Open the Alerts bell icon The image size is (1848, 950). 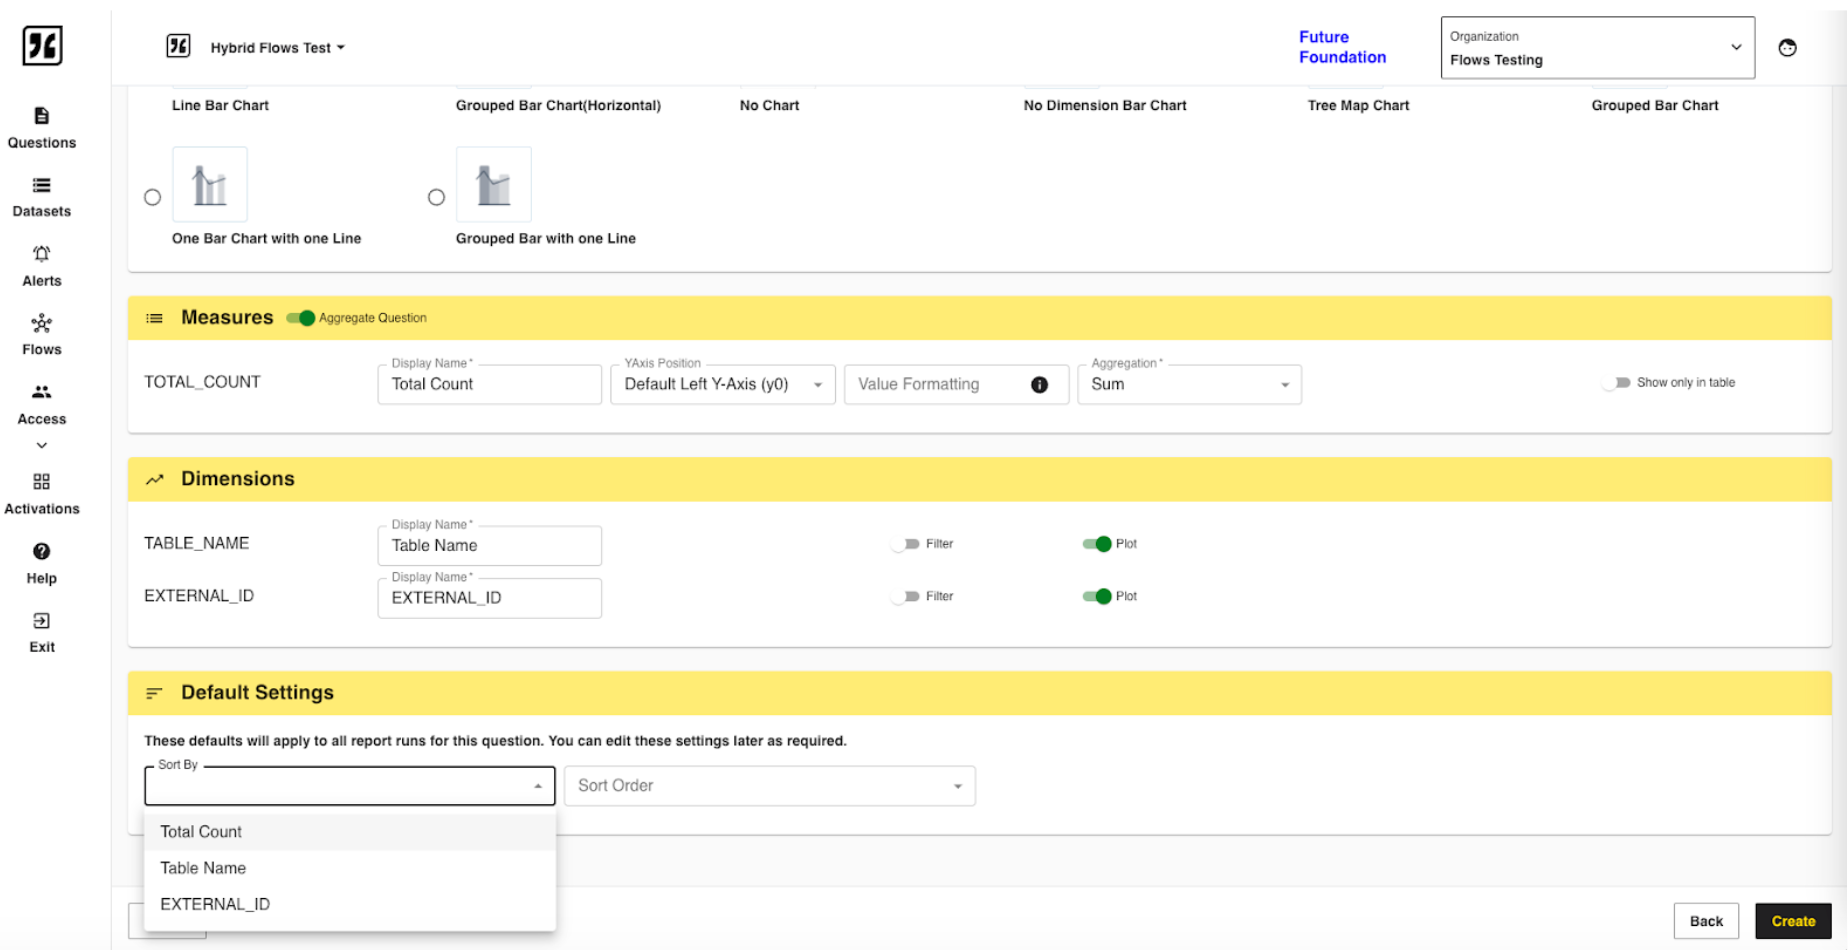pyautogui.click(x=41, y=254)
